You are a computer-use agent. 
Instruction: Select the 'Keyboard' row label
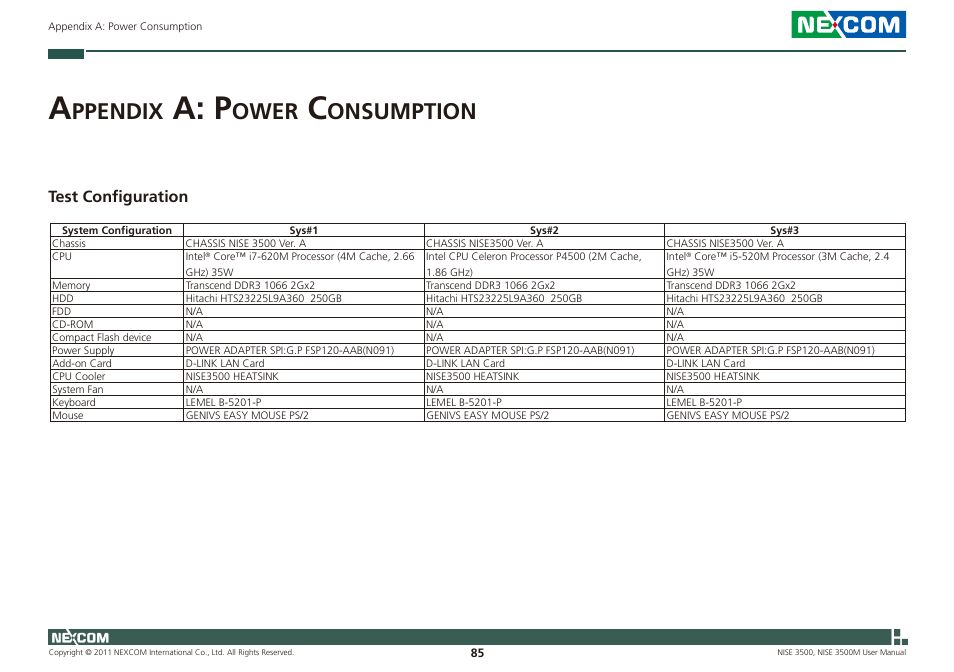click(x=74, y=402)
